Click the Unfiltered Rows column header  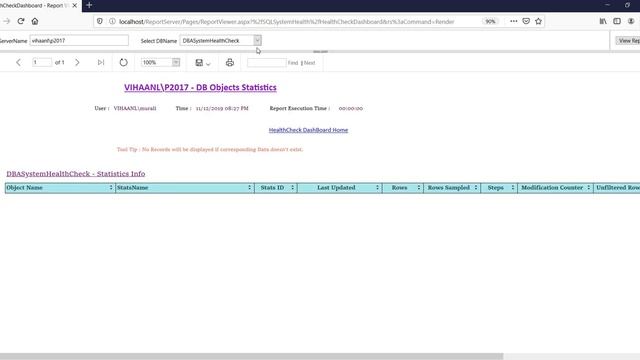point(617,188)
